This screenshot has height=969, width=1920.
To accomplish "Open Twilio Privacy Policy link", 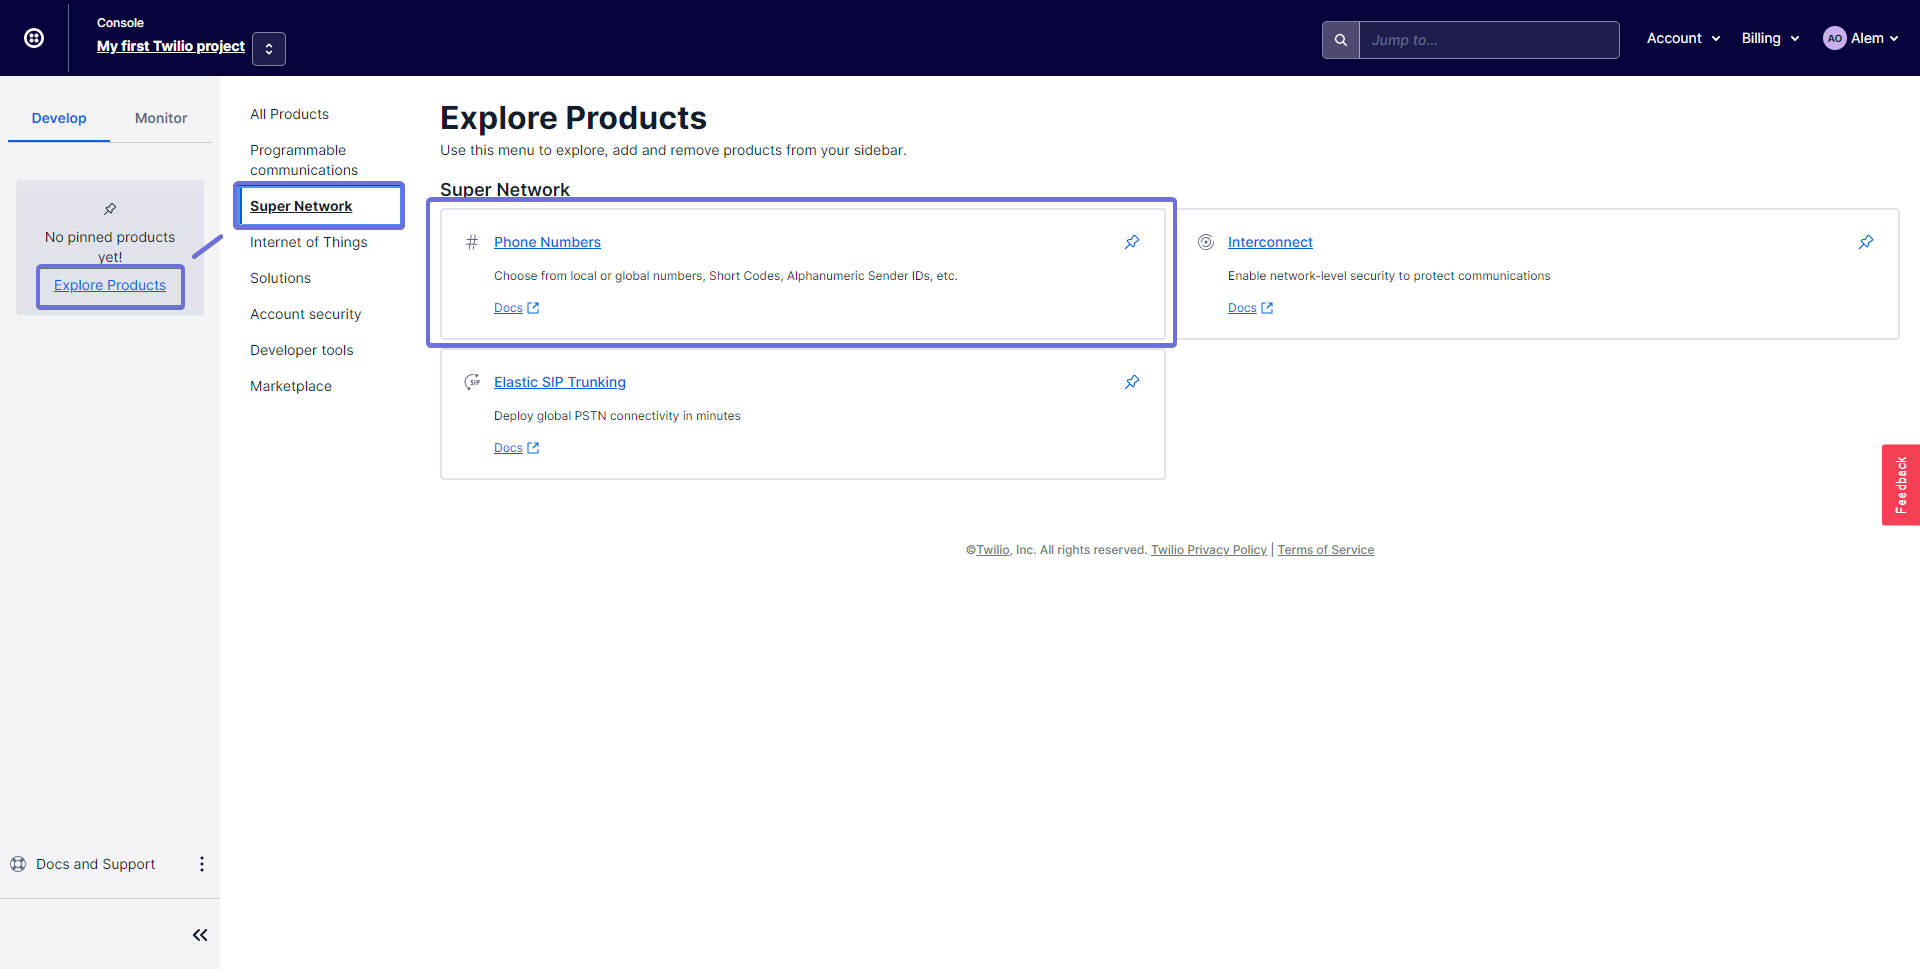I will coord(1209,550).
